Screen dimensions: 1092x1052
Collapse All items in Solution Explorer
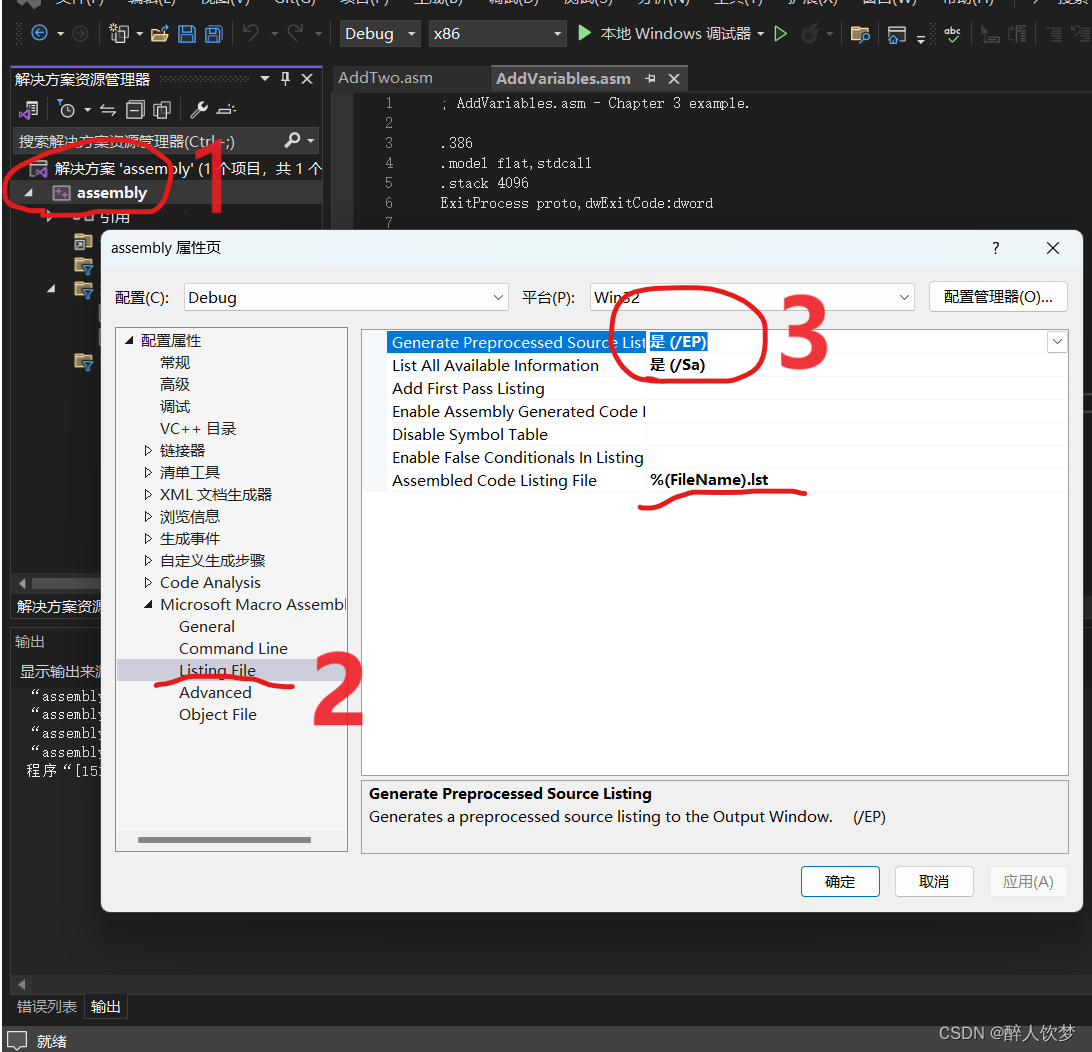pos(135,109)
